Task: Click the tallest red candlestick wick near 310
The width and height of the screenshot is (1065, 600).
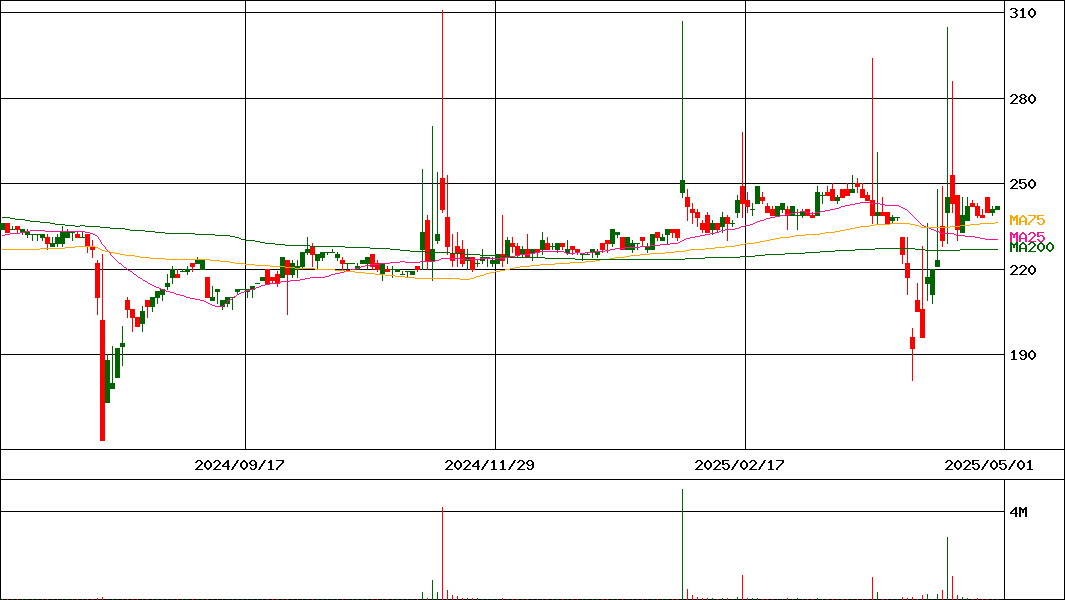Action: point(442,95)
